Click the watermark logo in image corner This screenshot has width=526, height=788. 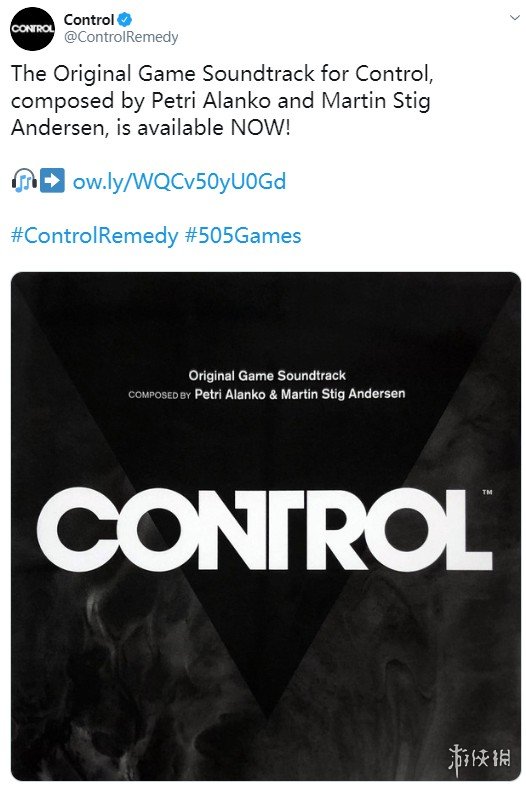coord(479,757)
